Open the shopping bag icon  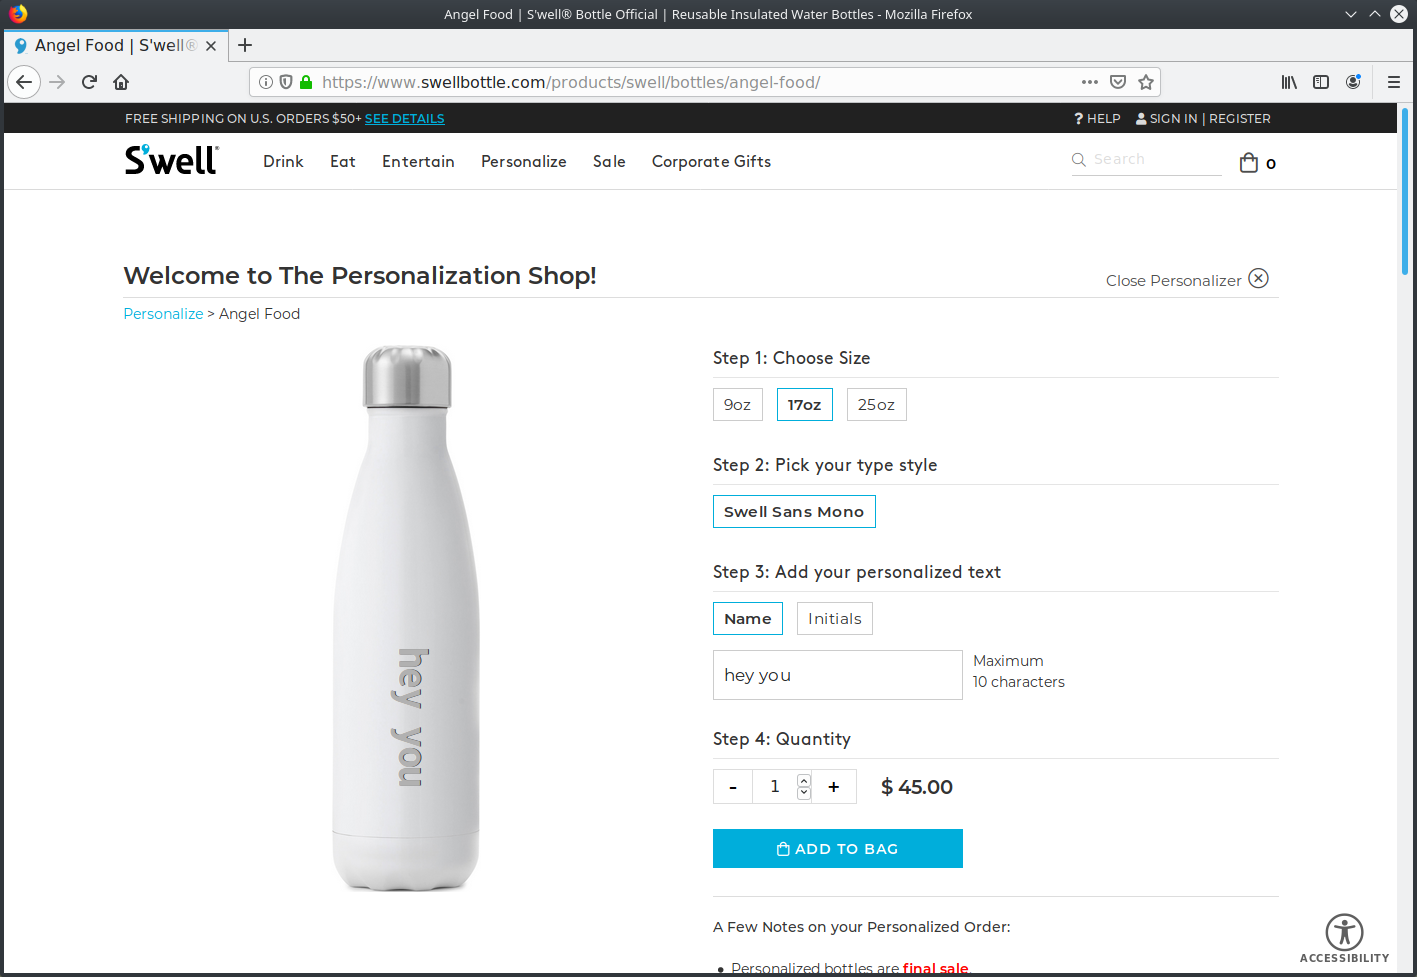pyautogui.click(x=1249, y=163)
